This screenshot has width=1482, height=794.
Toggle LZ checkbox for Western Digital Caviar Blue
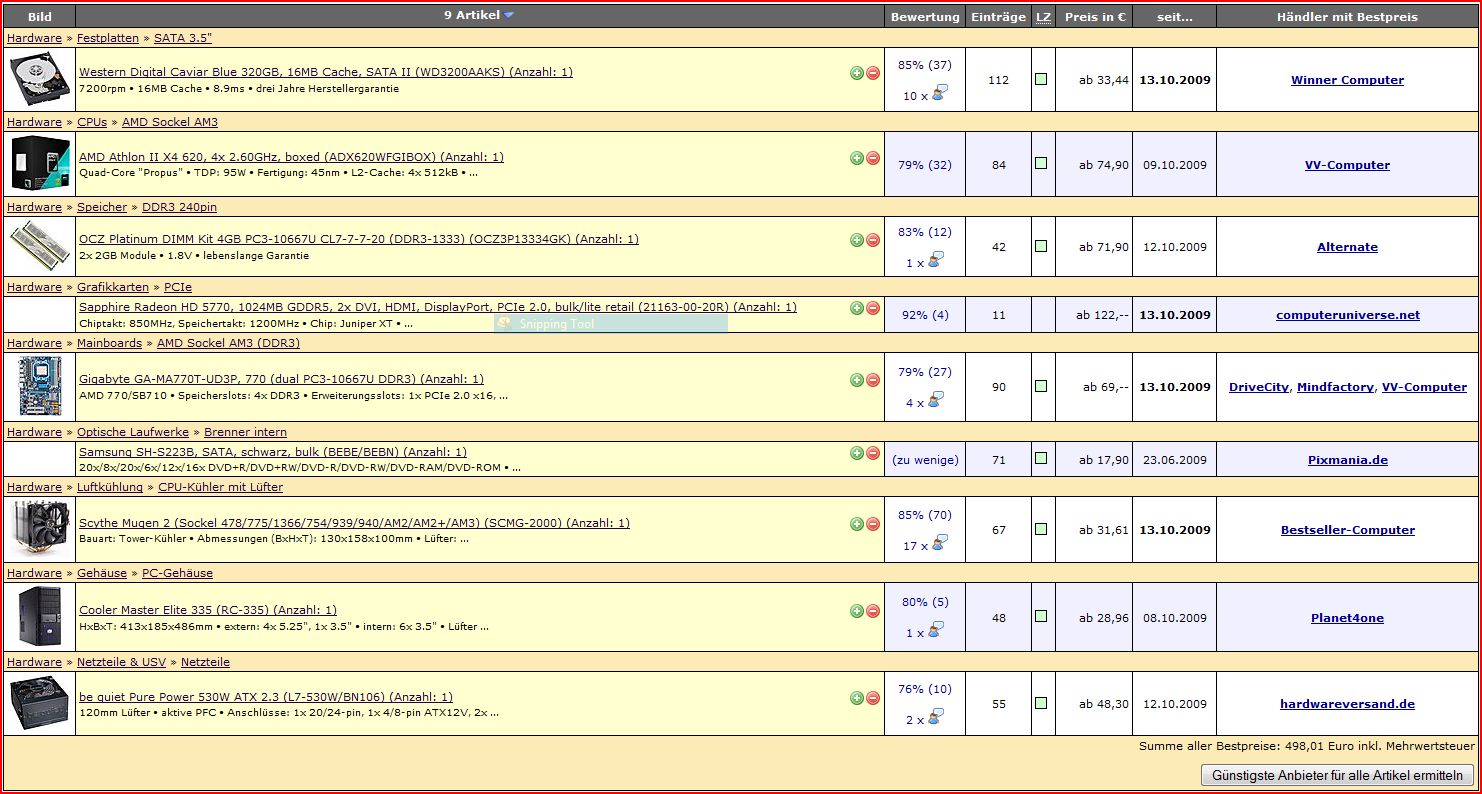(1041, 78)
